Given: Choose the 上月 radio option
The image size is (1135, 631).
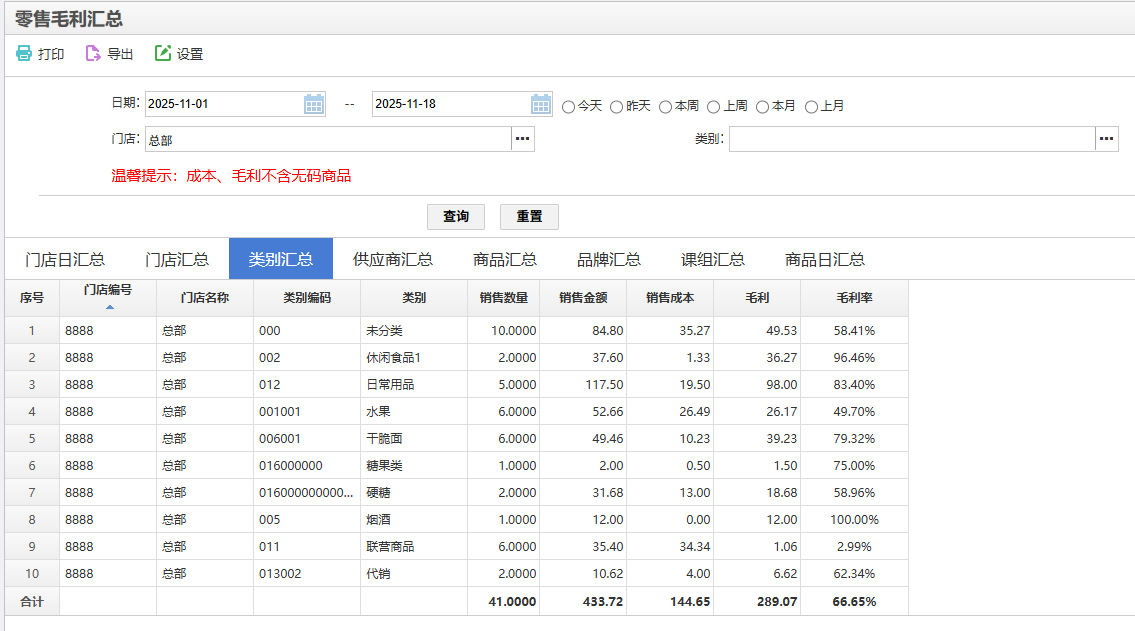Looking at the screenshot, I should [x=811, y=106].
